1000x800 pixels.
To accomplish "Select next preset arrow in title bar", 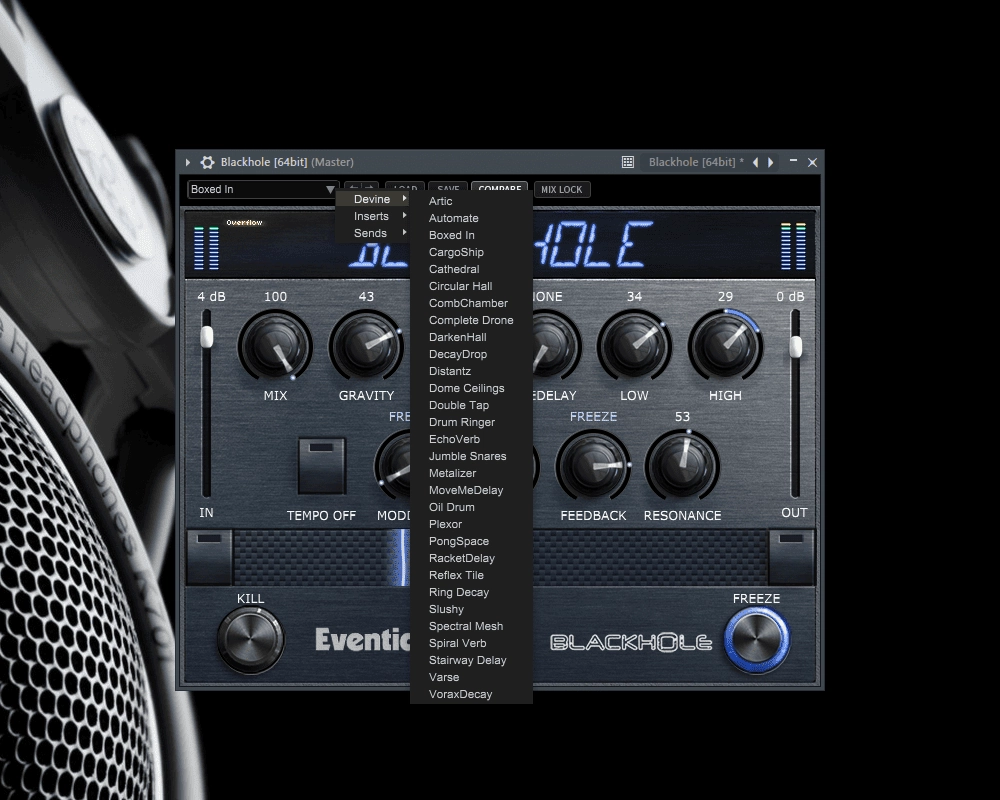I will pyautogui.click(x=770, y=163).
